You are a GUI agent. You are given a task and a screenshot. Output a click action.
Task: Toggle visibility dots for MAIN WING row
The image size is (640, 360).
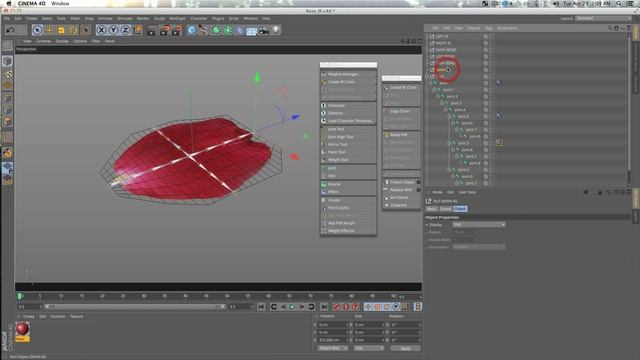(x=490, y=50)
